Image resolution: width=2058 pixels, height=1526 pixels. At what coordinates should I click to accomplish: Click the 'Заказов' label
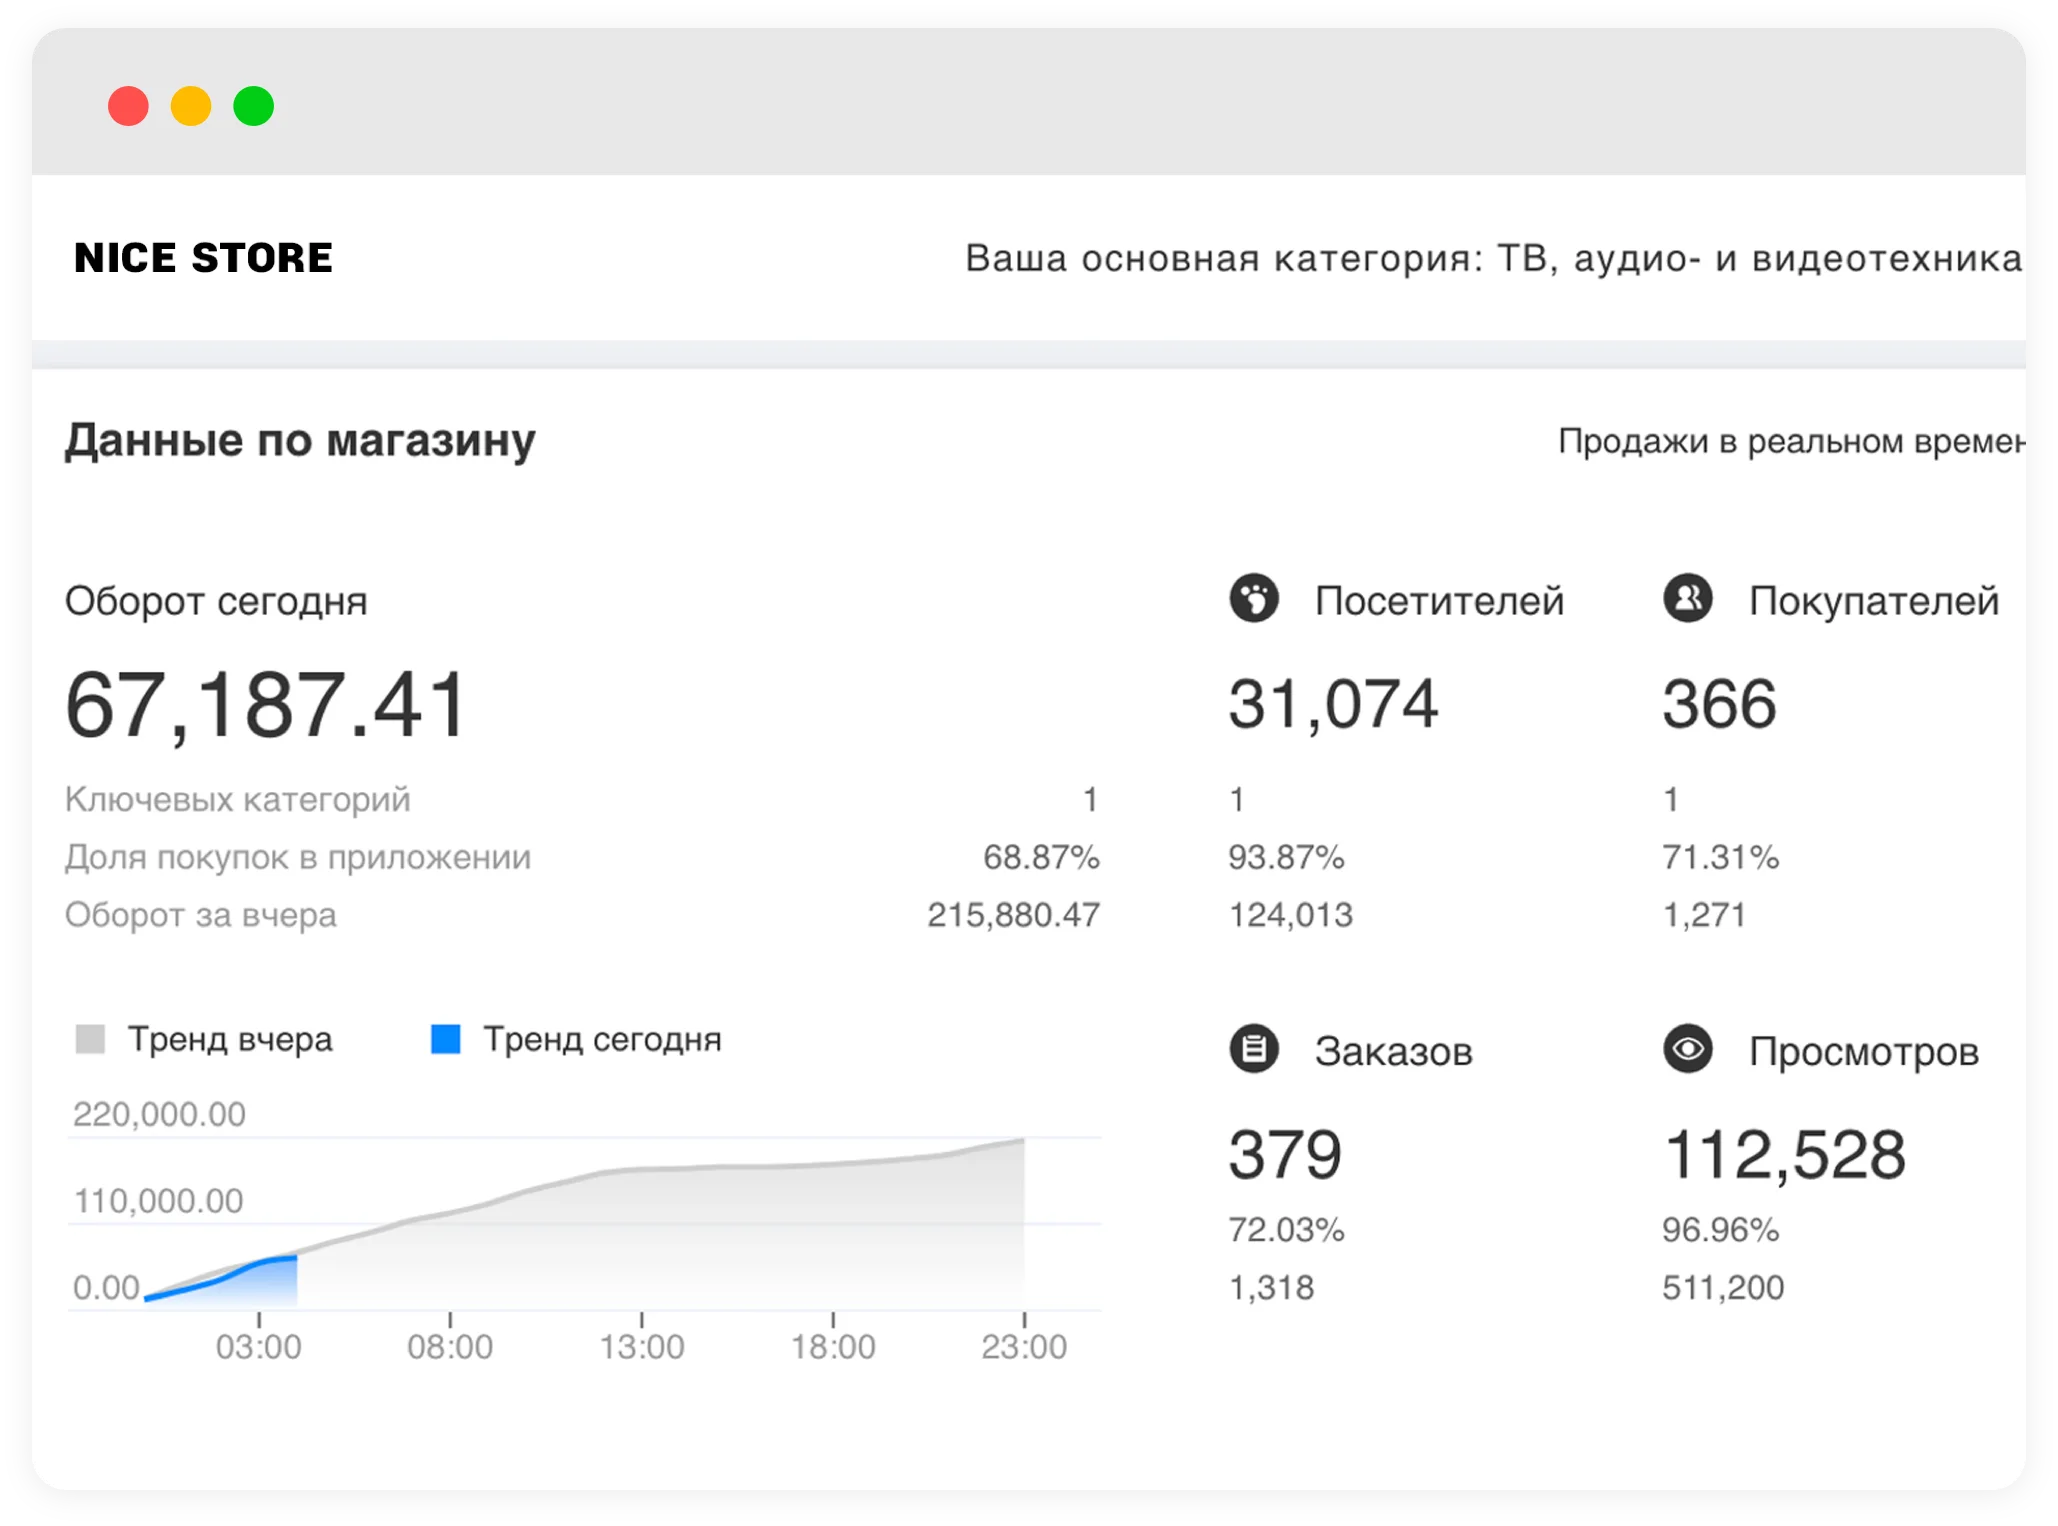tap(1393, 1051)
